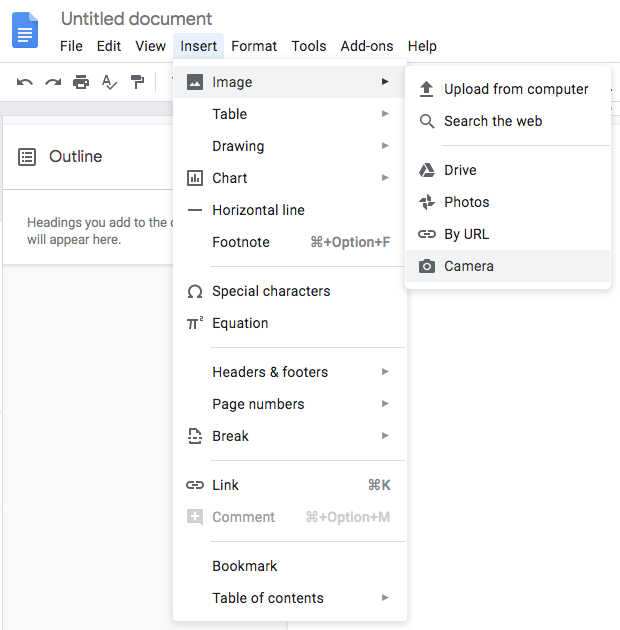This screenshot has width=620, height=630.
Task: Expand the Image submenu arrow
Action: click(x=385, y=82)
